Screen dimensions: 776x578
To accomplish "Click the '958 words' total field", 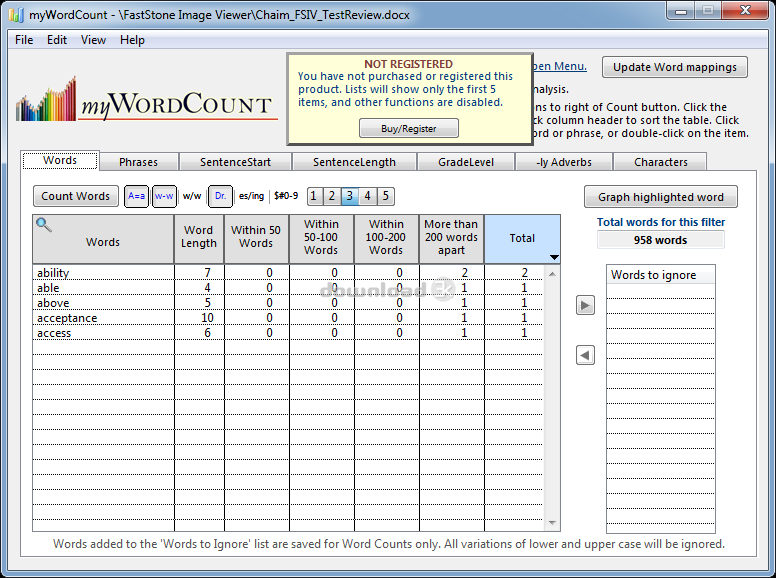I will [x=661, y=240].
